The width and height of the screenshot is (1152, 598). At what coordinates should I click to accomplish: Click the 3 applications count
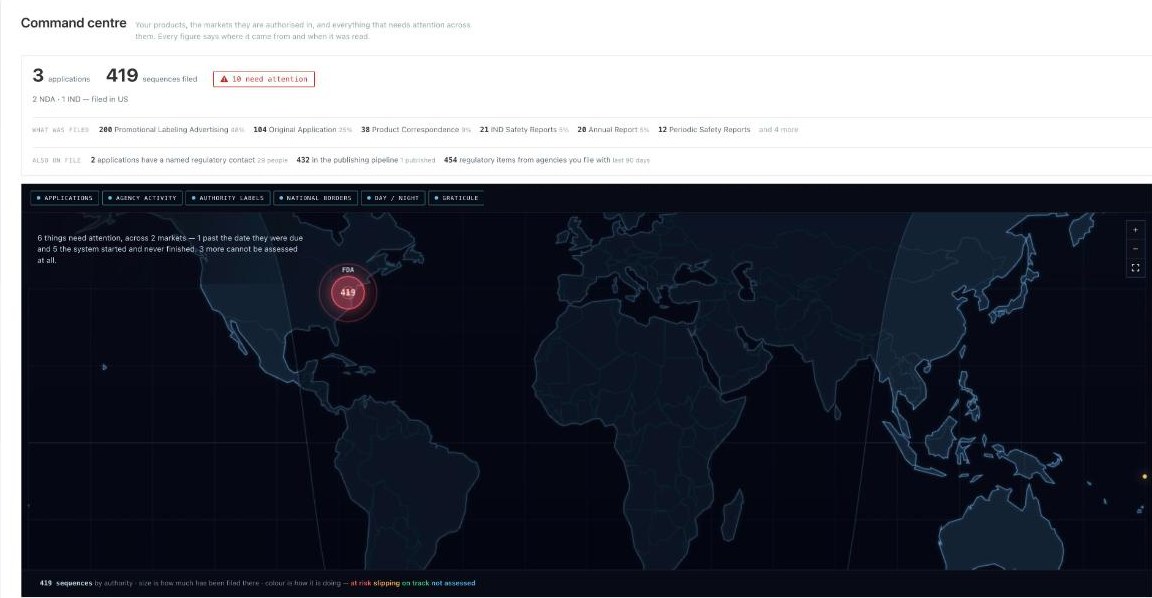61,76
